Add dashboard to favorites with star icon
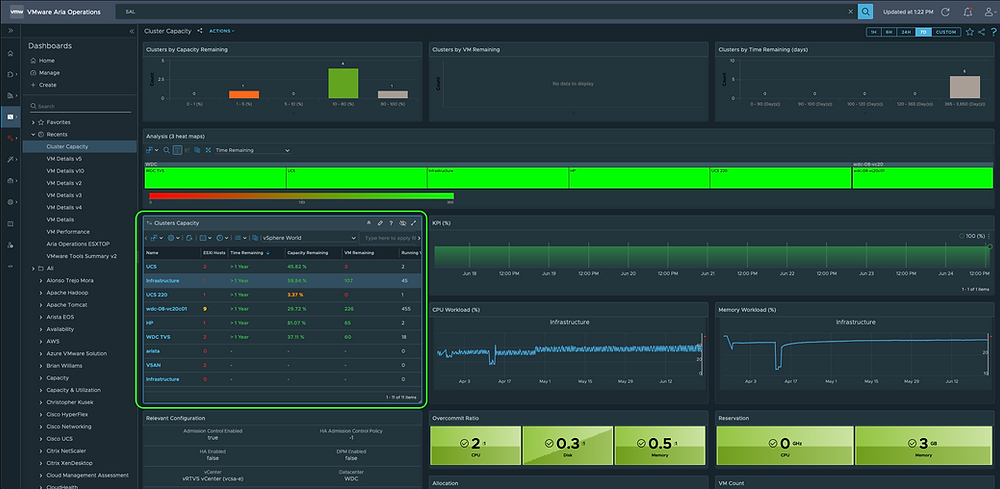 coord(970,31)
